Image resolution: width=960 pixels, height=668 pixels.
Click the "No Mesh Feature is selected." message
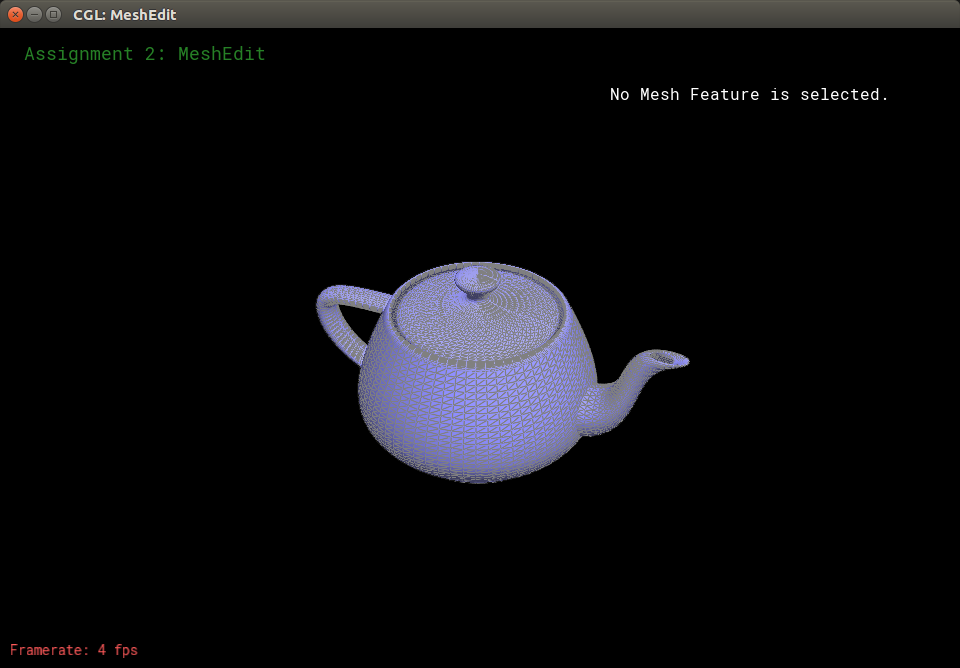coord(749,95)
